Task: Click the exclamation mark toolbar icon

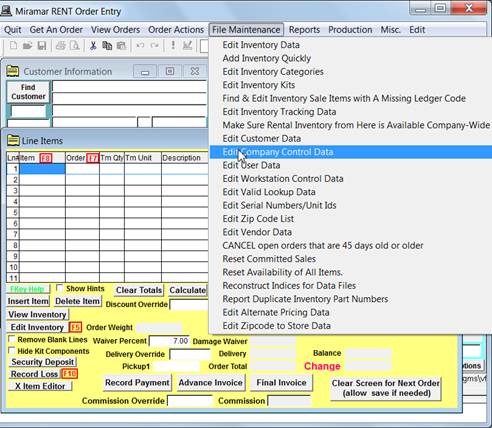Action: [173, 45]
